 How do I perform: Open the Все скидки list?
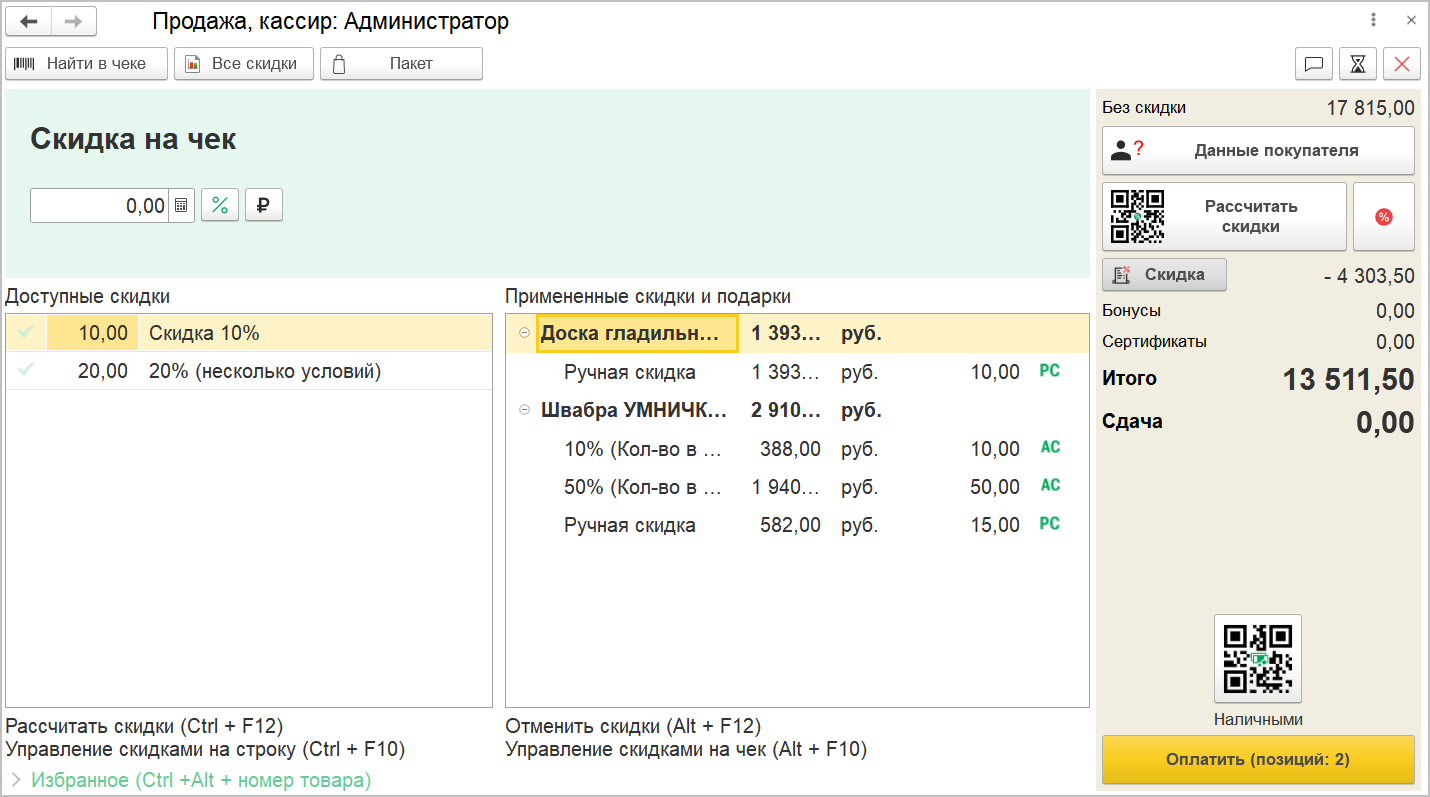(x=243, y=64)
